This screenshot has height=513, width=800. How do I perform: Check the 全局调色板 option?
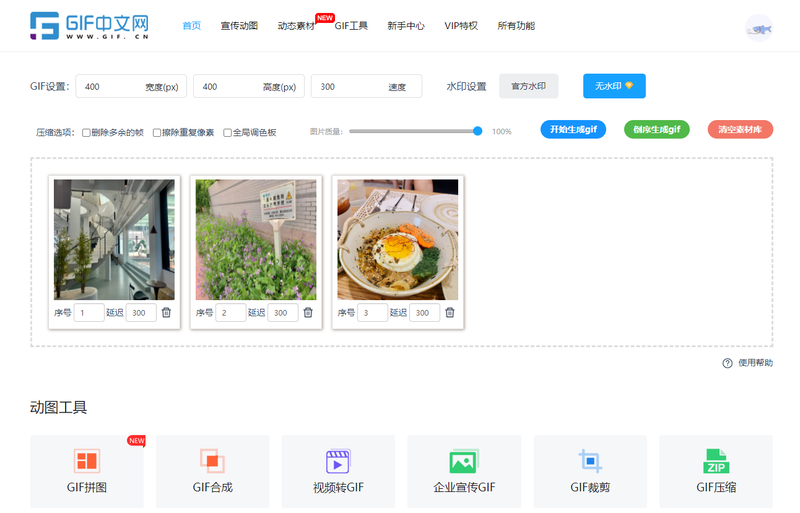[228, 132]
